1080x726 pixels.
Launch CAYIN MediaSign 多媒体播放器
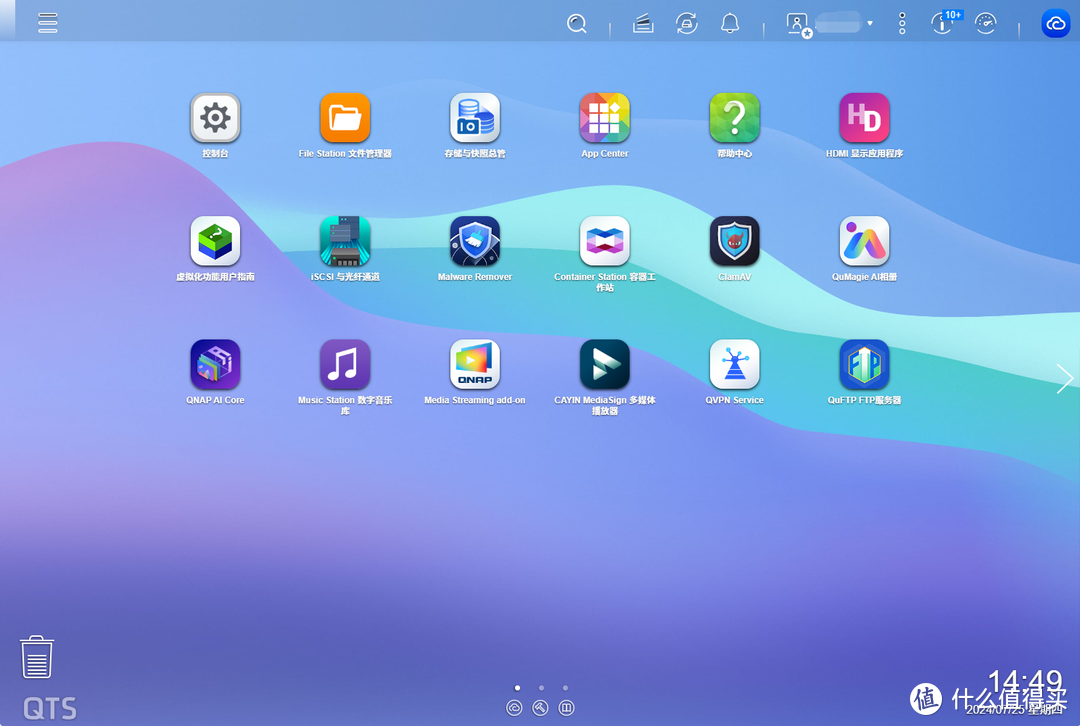point(605,364)
